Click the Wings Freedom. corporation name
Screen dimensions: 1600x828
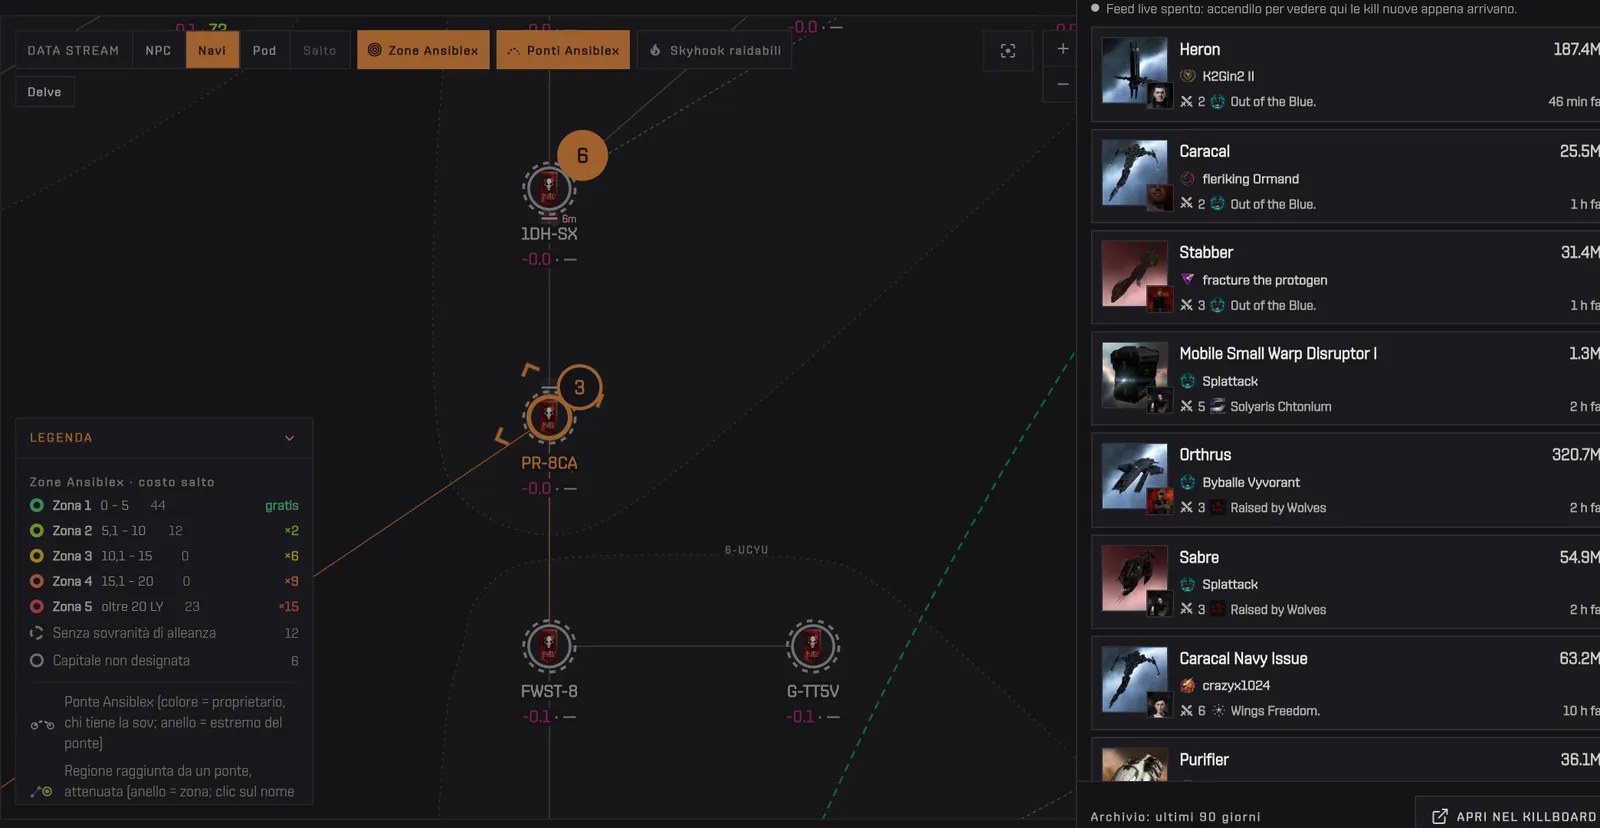1275,711
